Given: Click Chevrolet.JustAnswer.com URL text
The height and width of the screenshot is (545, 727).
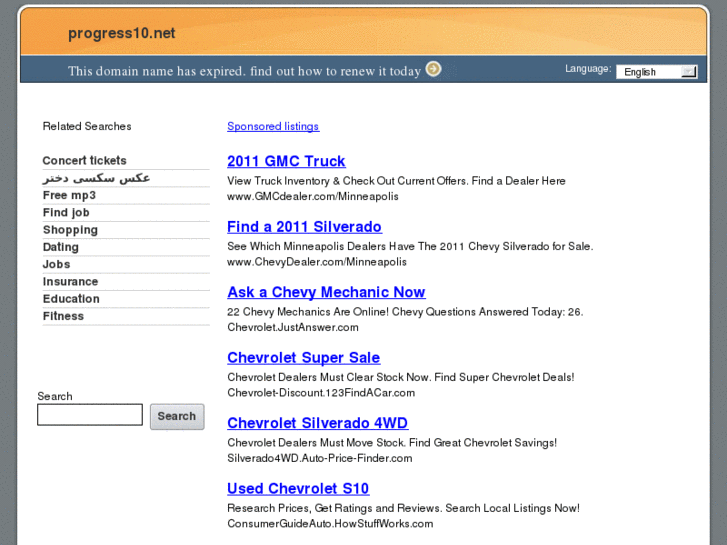Looking at the screenshot, I should (293, 327).
